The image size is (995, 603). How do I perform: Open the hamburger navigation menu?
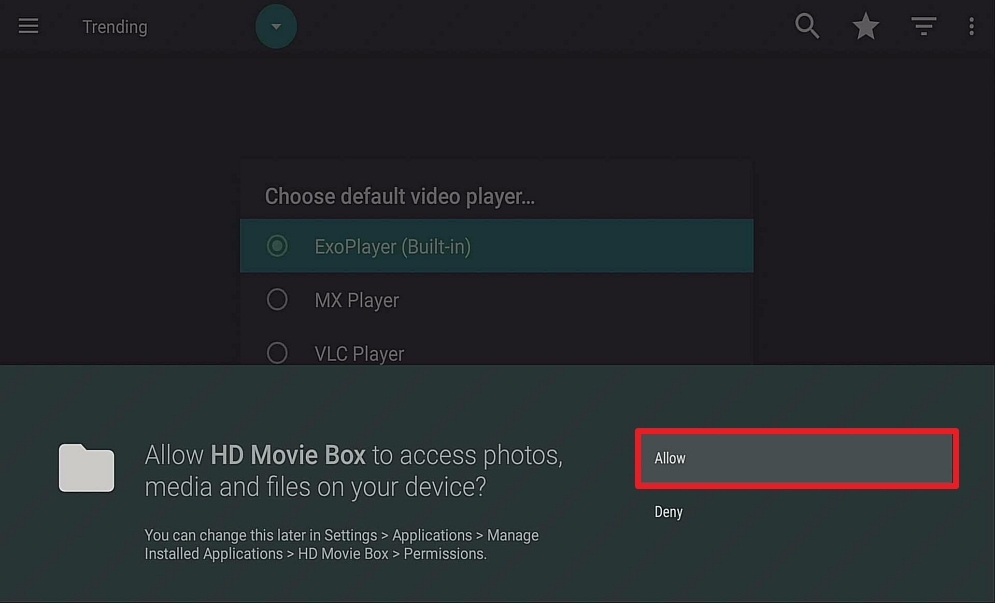pyautogui.click(x=28, y=26)
